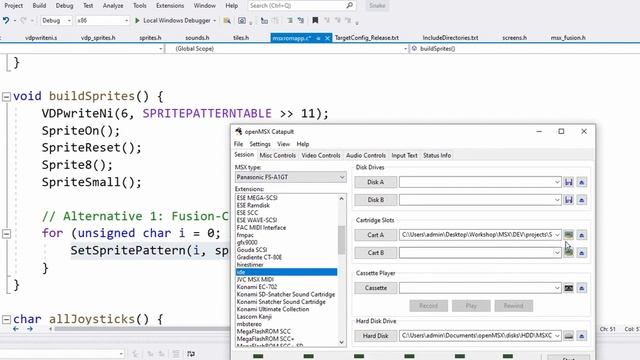Pin the msxromapp.c tab
This screenshot has width=640, height=360.
tap(318, 38)
